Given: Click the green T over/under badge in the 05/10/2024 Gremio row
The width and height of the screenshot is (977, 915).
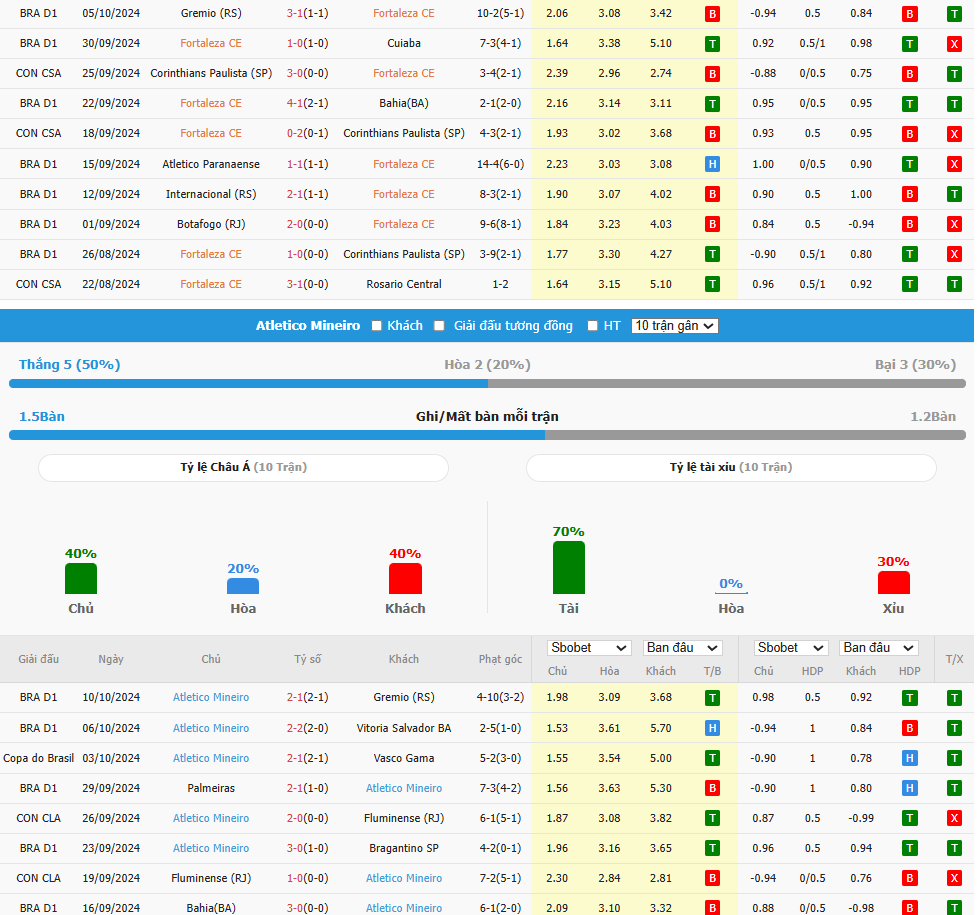Looking at the screenshot, I should [954, 14].
